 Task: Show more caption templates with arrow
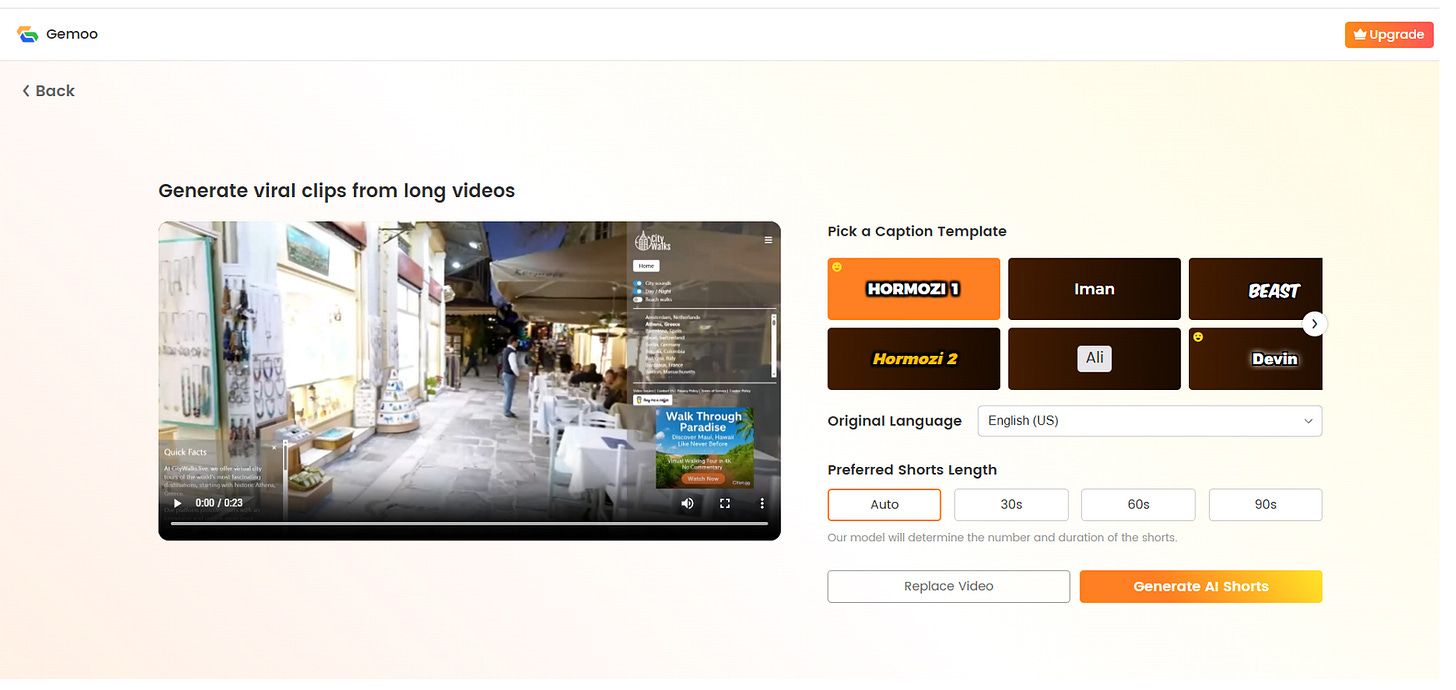(x=1315, y=324)
